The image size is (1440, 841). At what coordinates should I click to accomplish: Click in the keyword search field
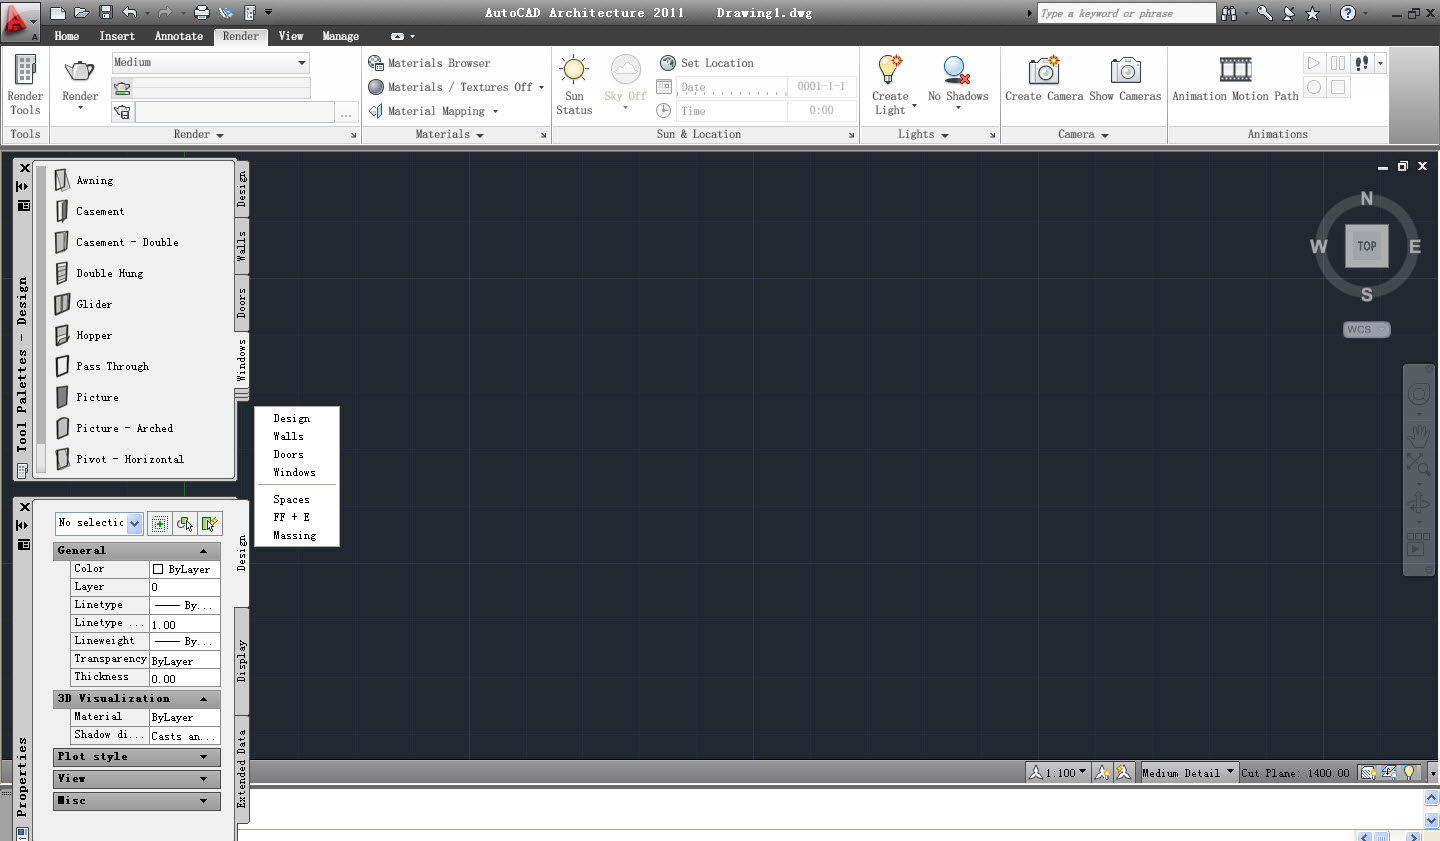point(1126,13)
